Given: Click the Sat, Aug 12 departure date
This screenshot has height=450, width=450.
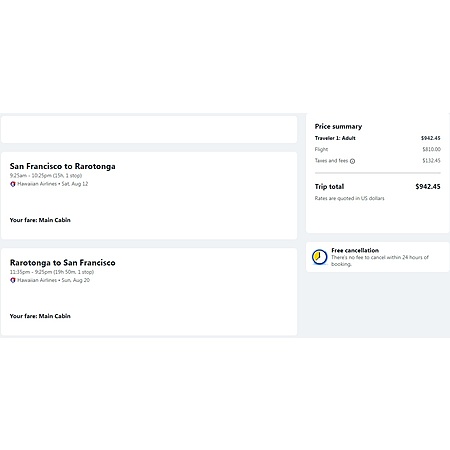Looking at the screenshot, I should (x=75, y=184).
